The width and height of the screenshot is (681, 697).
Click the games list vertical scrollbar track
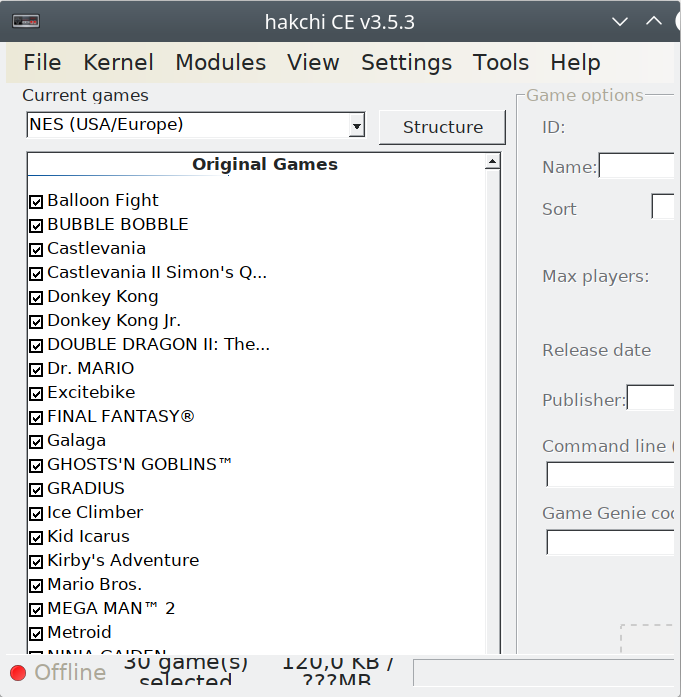[x=492, y=411]
